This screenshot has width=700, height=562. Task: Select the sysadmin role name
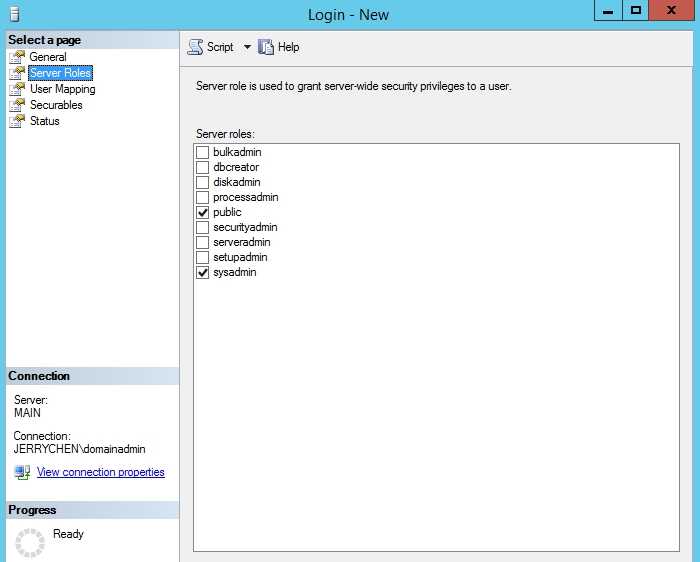point(235,272)
